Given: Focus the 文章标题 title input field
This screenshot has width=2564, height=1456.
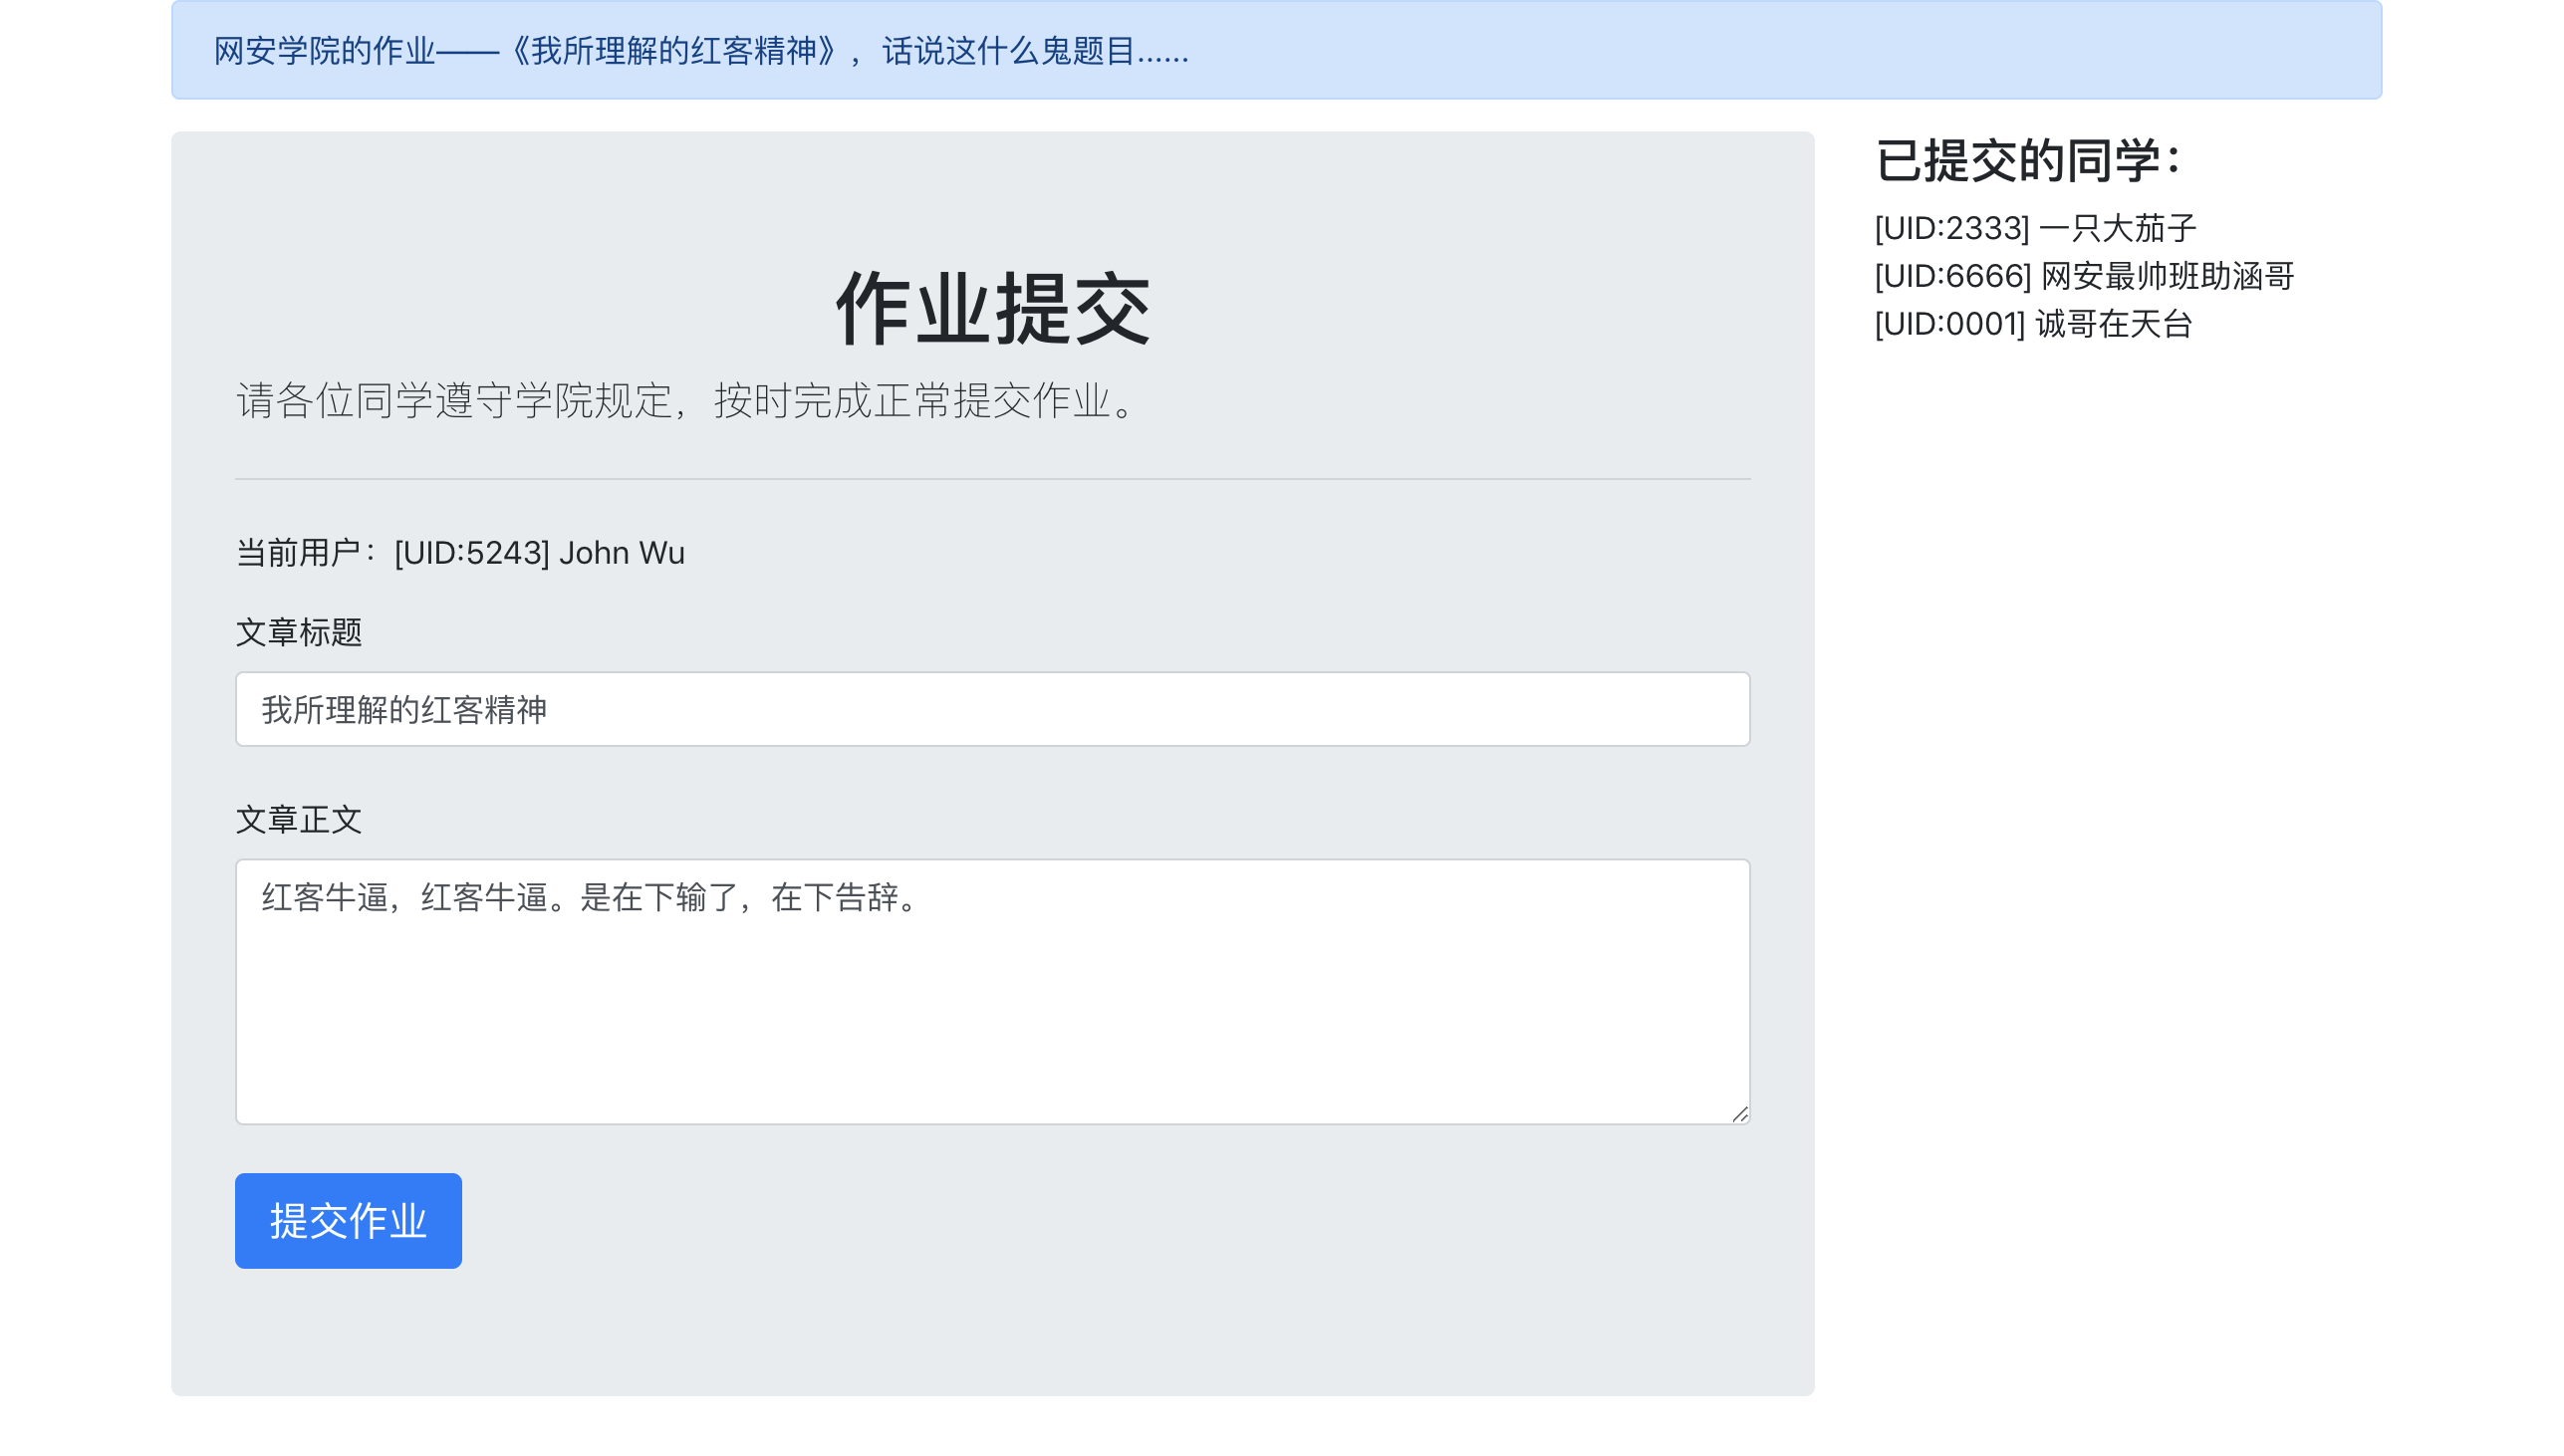Looking at the screenshot, I should 992,709.
